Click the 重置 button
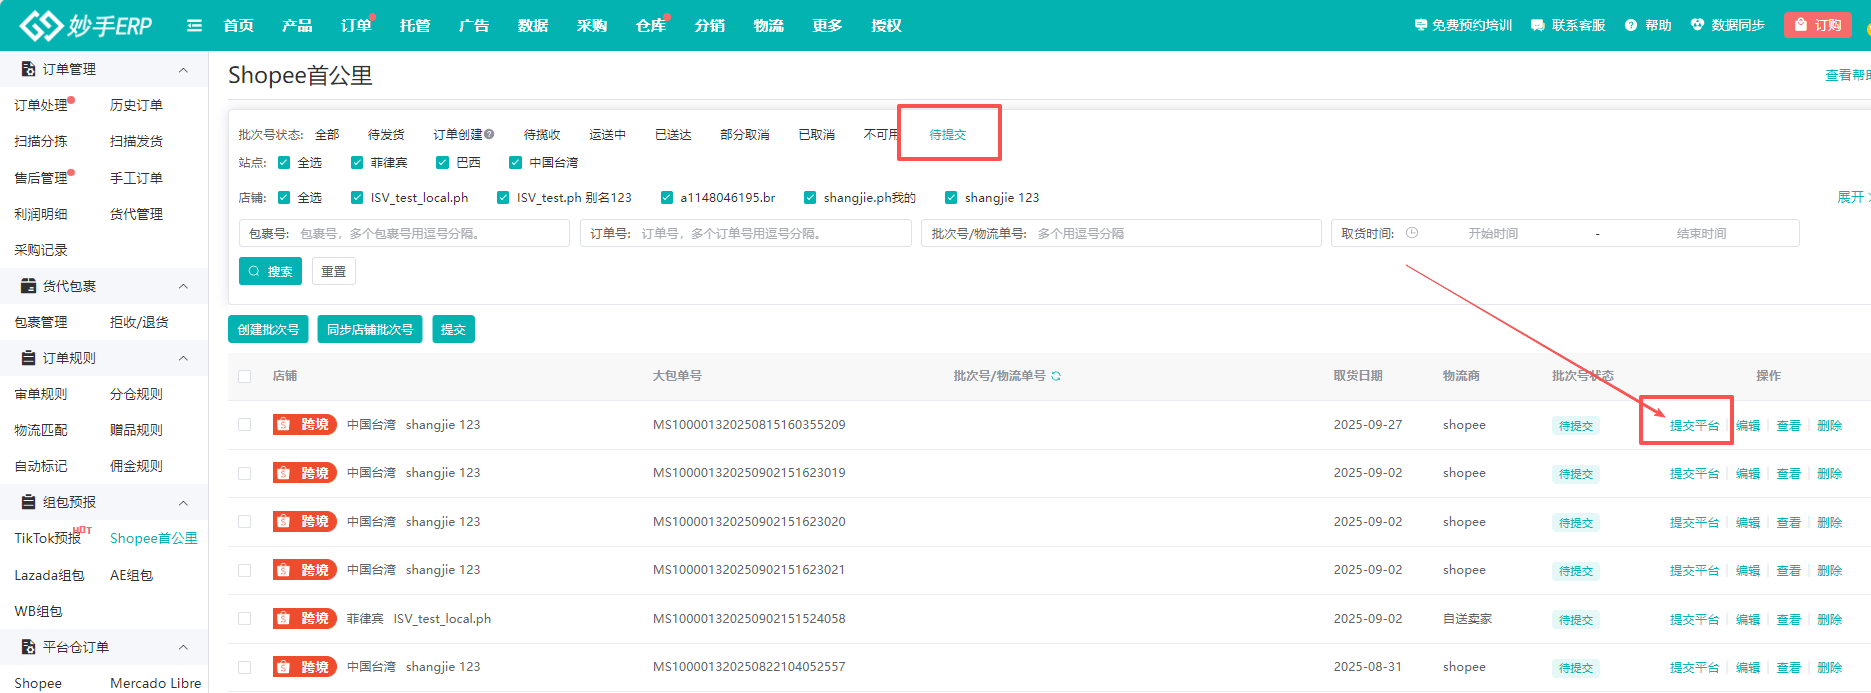 (x=333, y=271)
